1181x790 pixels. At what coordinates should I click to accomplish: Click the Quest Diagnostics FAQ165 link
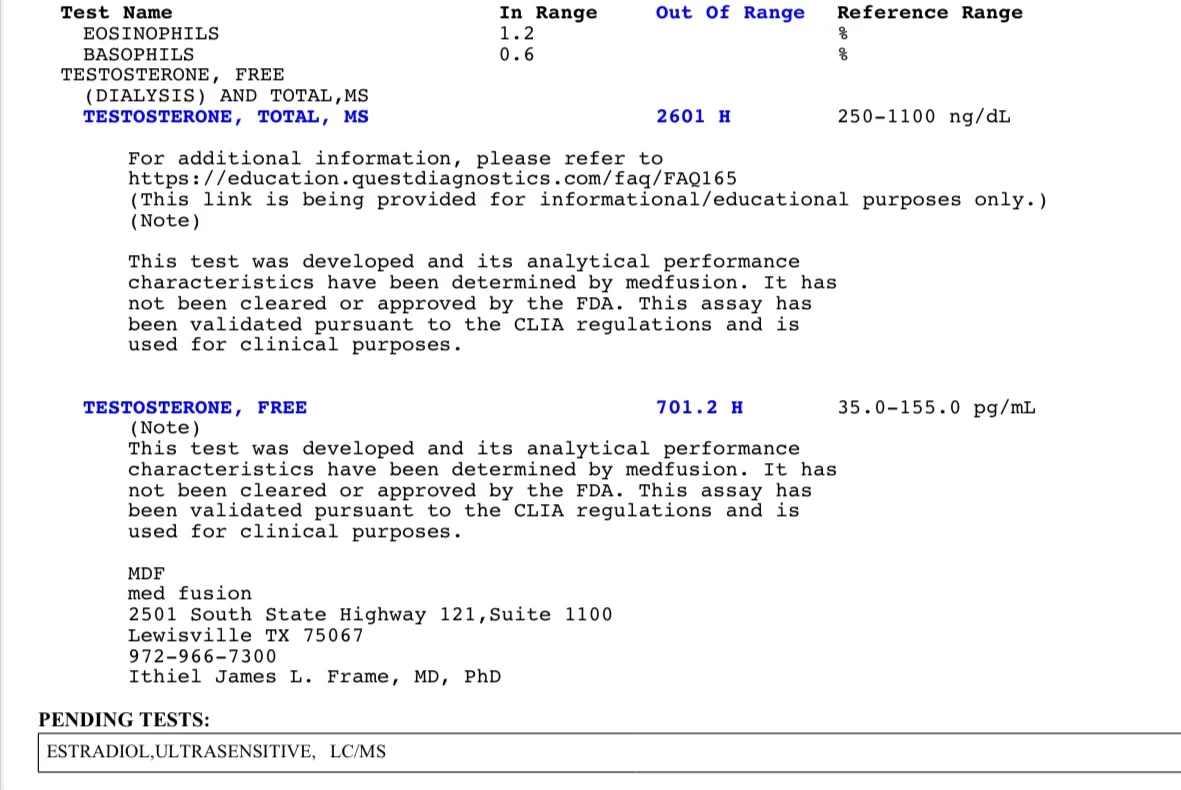(x=432, y=179)
